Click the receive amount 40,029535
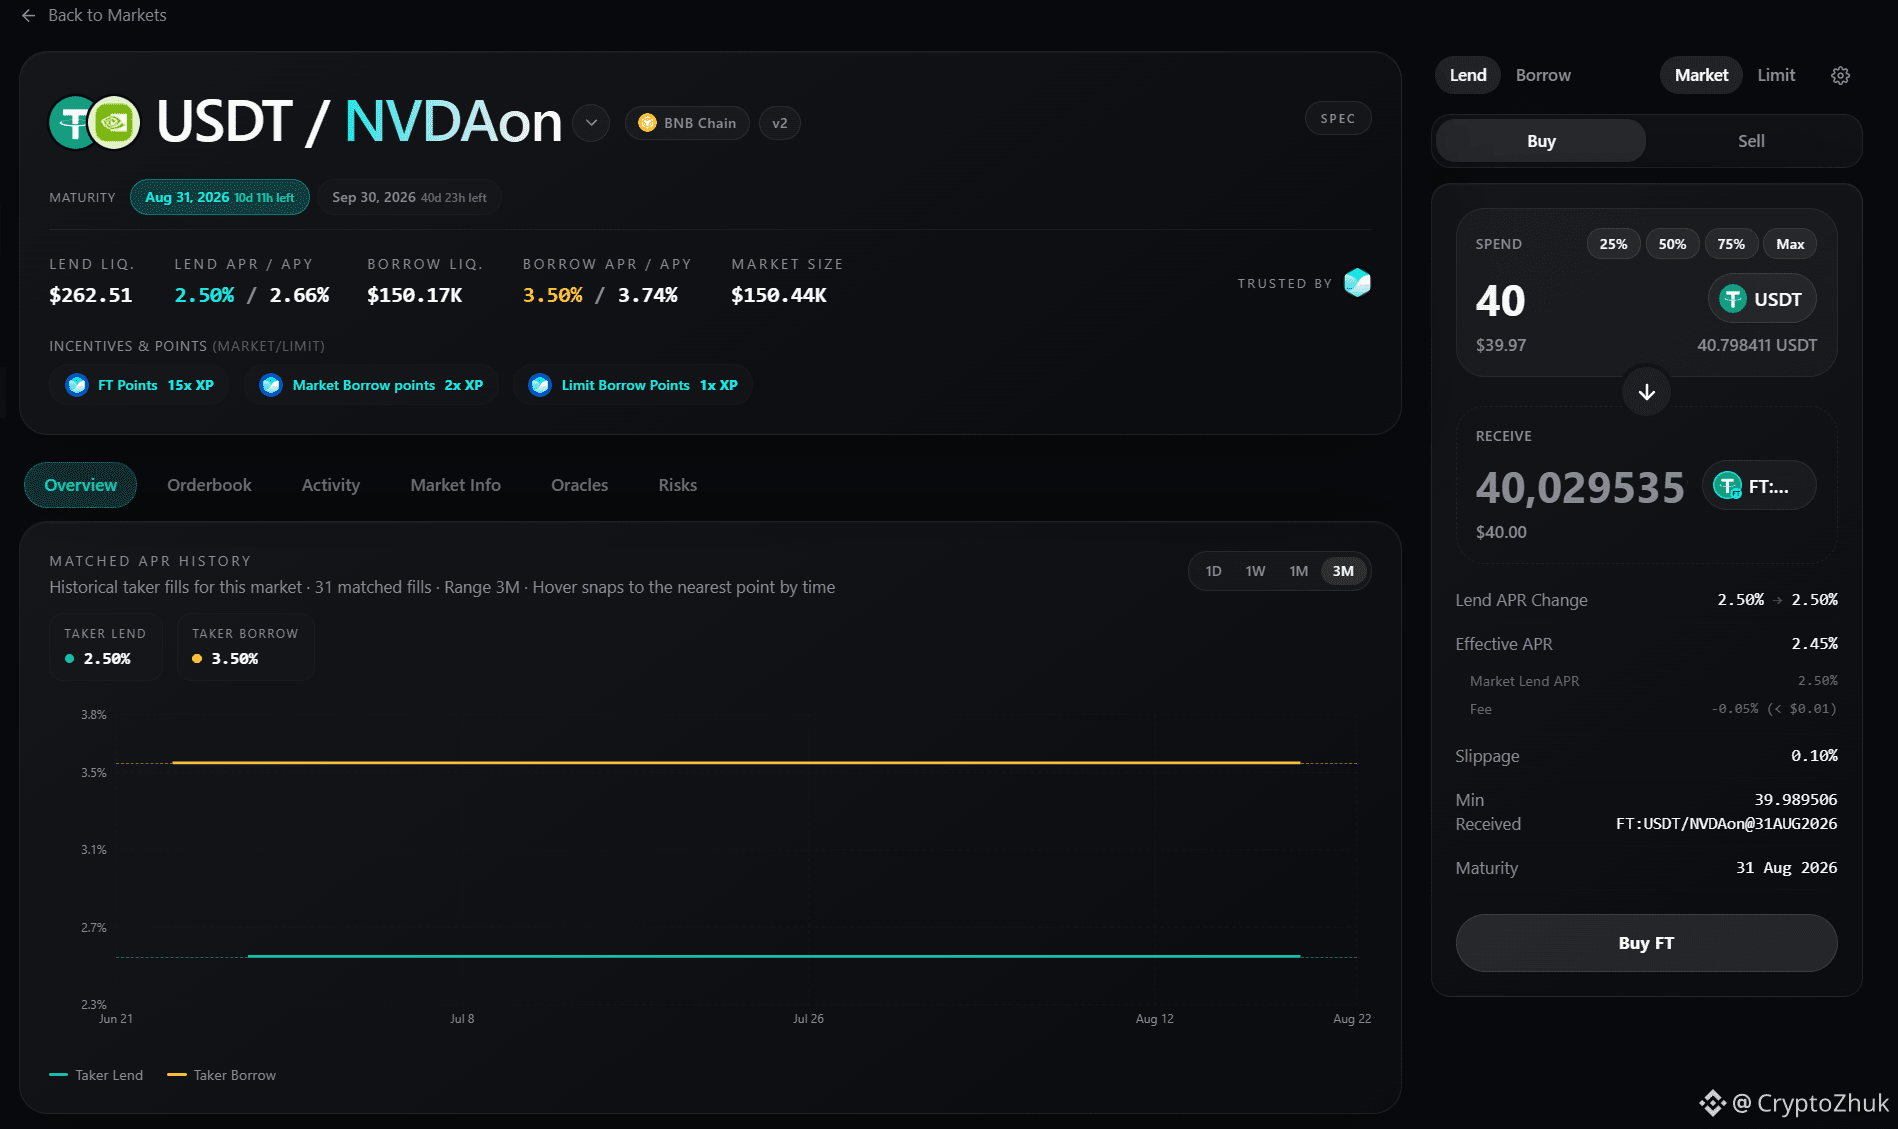 point(1580,488)
